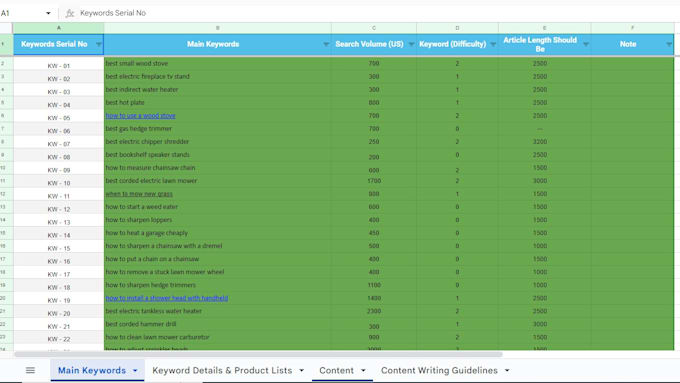Select cell KW - 18
680x383 pixels.
[x=59, y=285]
